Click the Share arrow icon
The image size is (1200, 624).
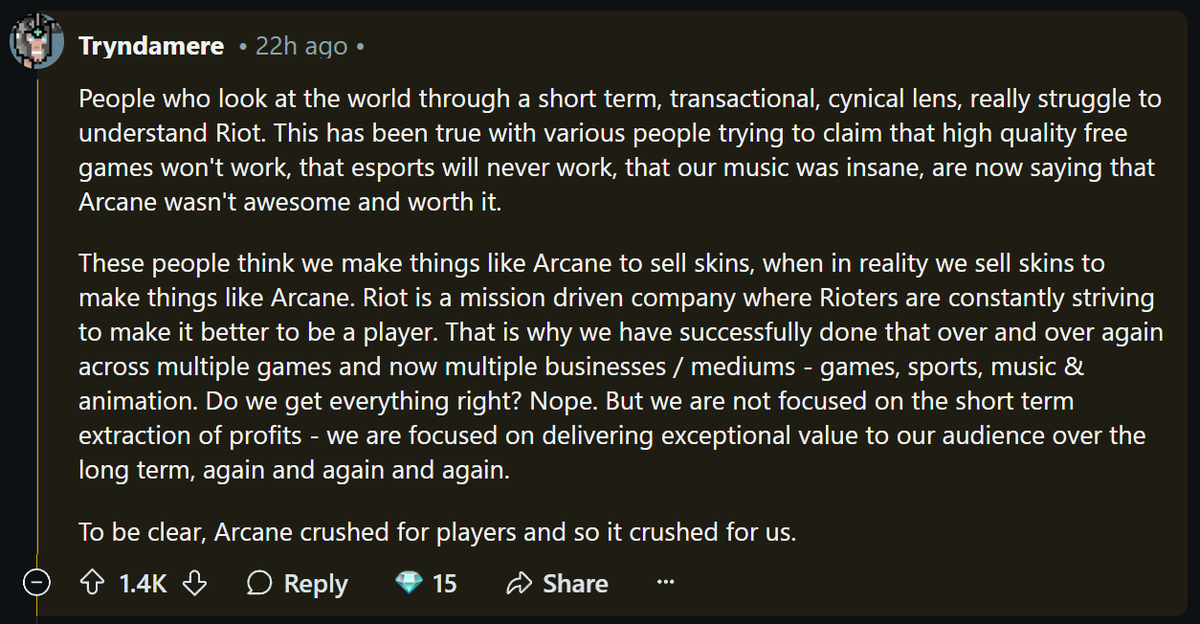520,583
